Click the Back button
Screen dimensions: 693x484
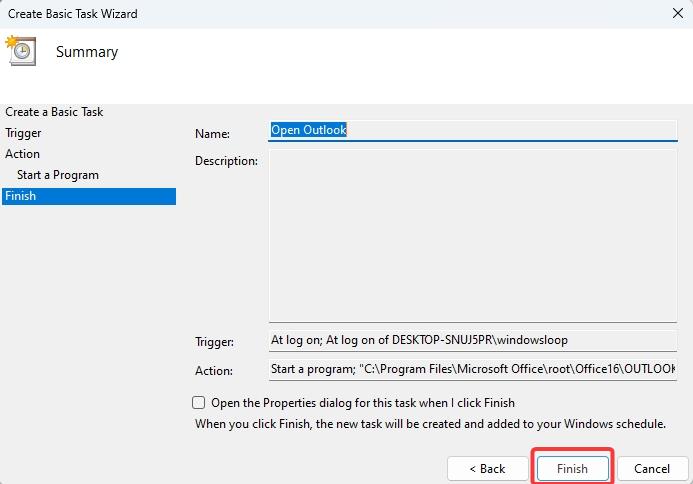tap(487, 469)
